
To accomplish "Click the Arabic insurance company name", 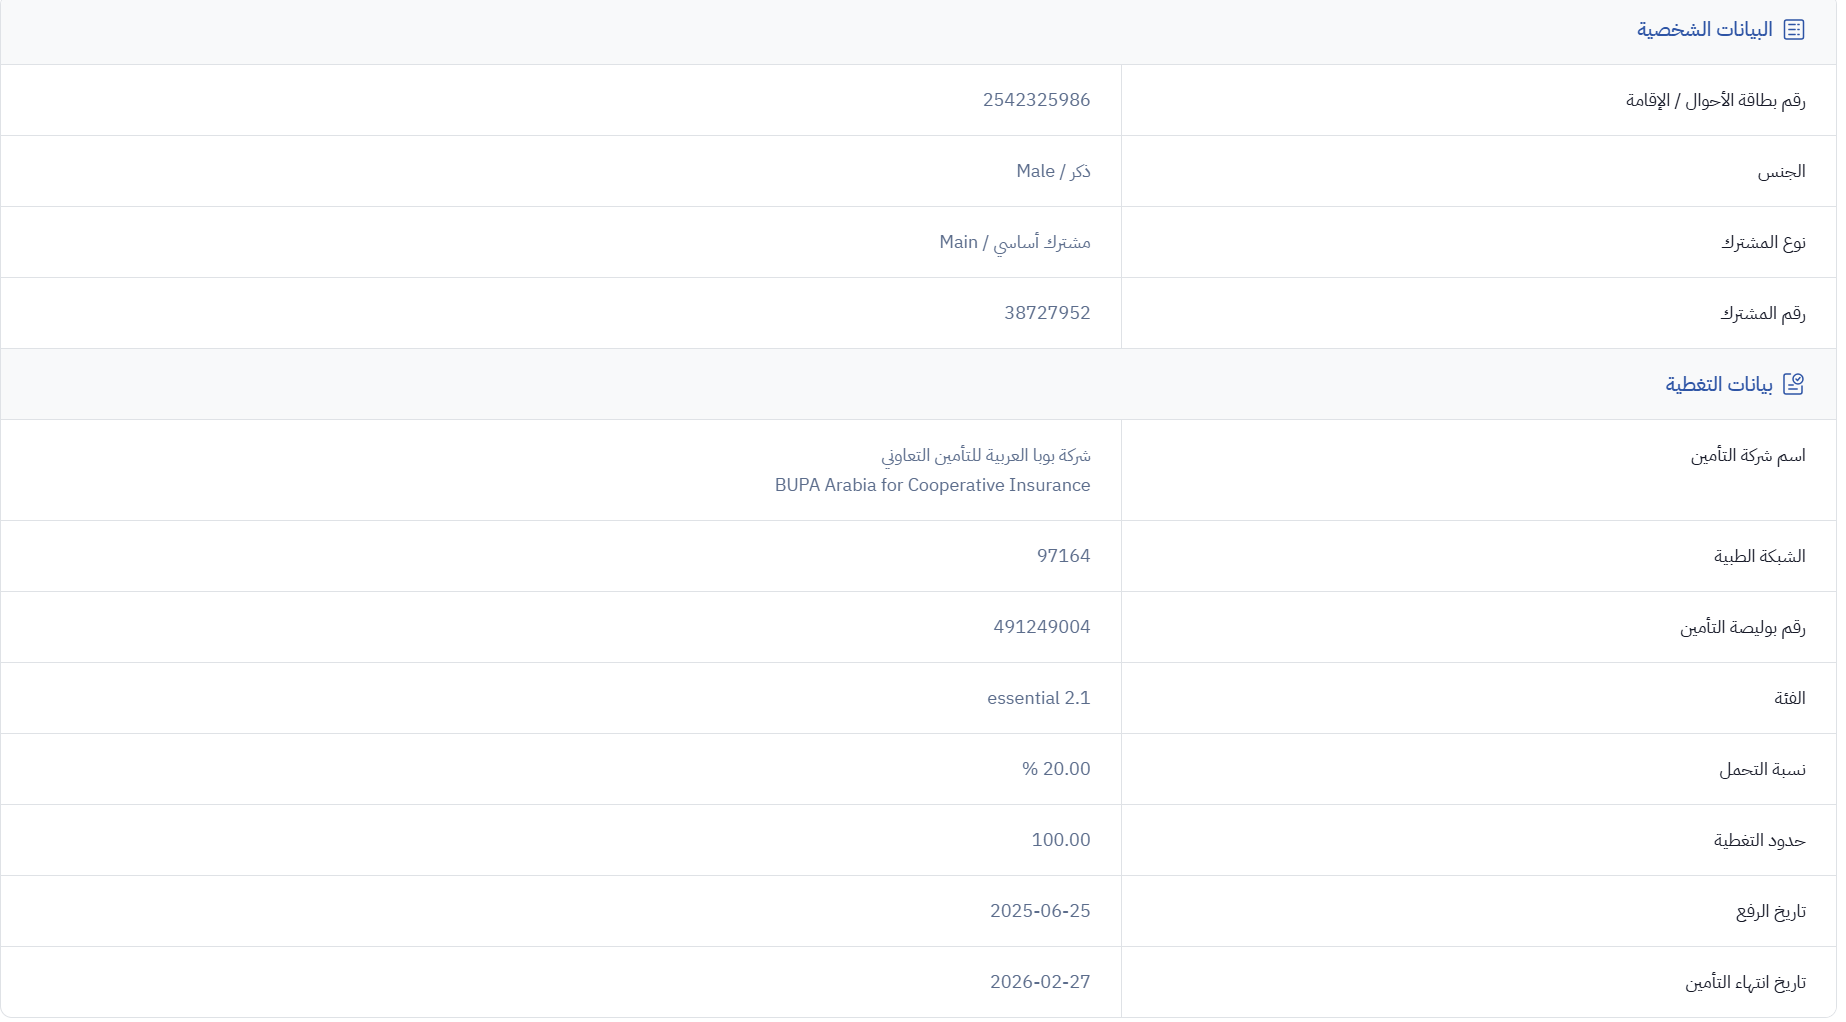I will coord(985,456).
